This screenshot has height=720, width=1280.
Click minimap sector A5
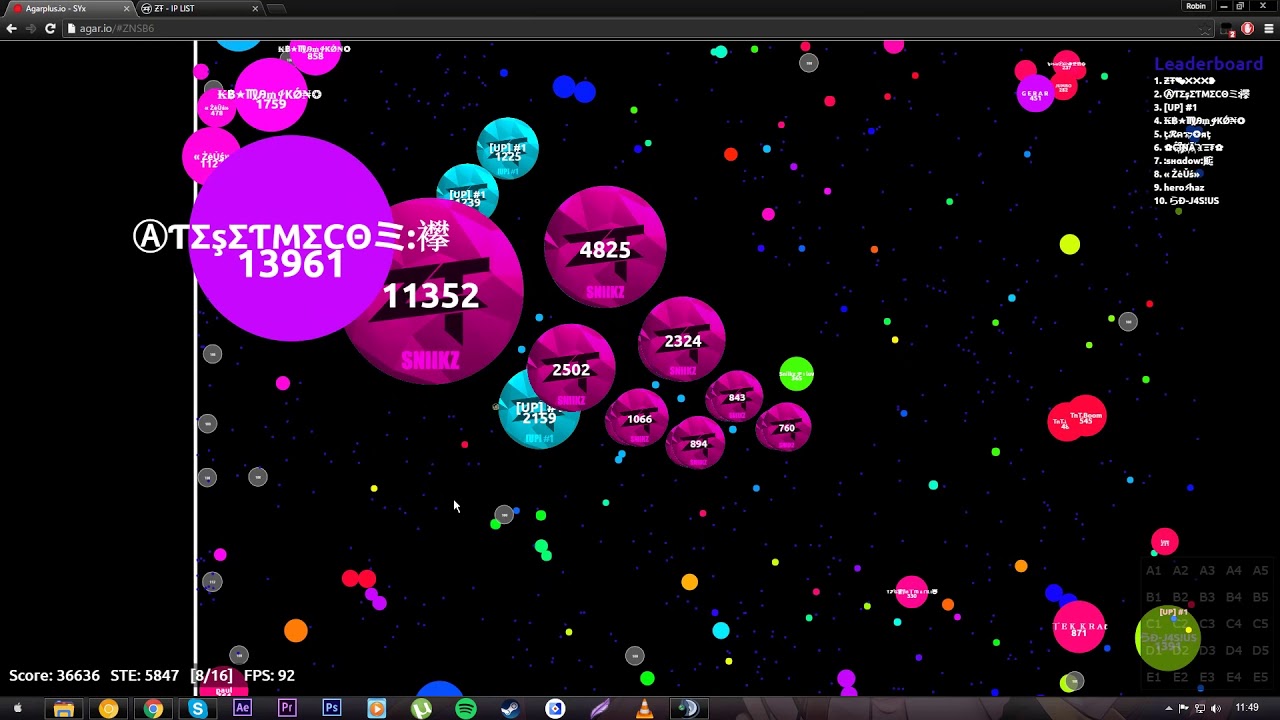tap(1260, 571)
